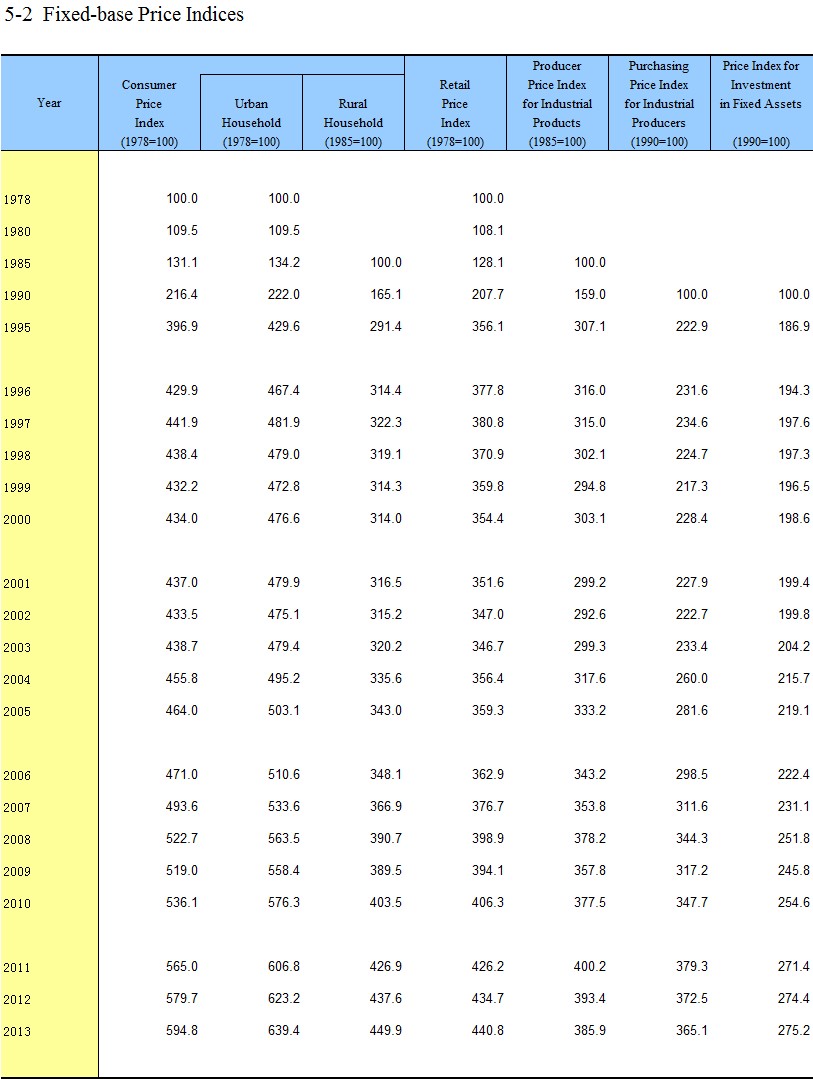Select retail price value 354.4
The width and height of the screenshot is (813, 1079).
[487, 518]
